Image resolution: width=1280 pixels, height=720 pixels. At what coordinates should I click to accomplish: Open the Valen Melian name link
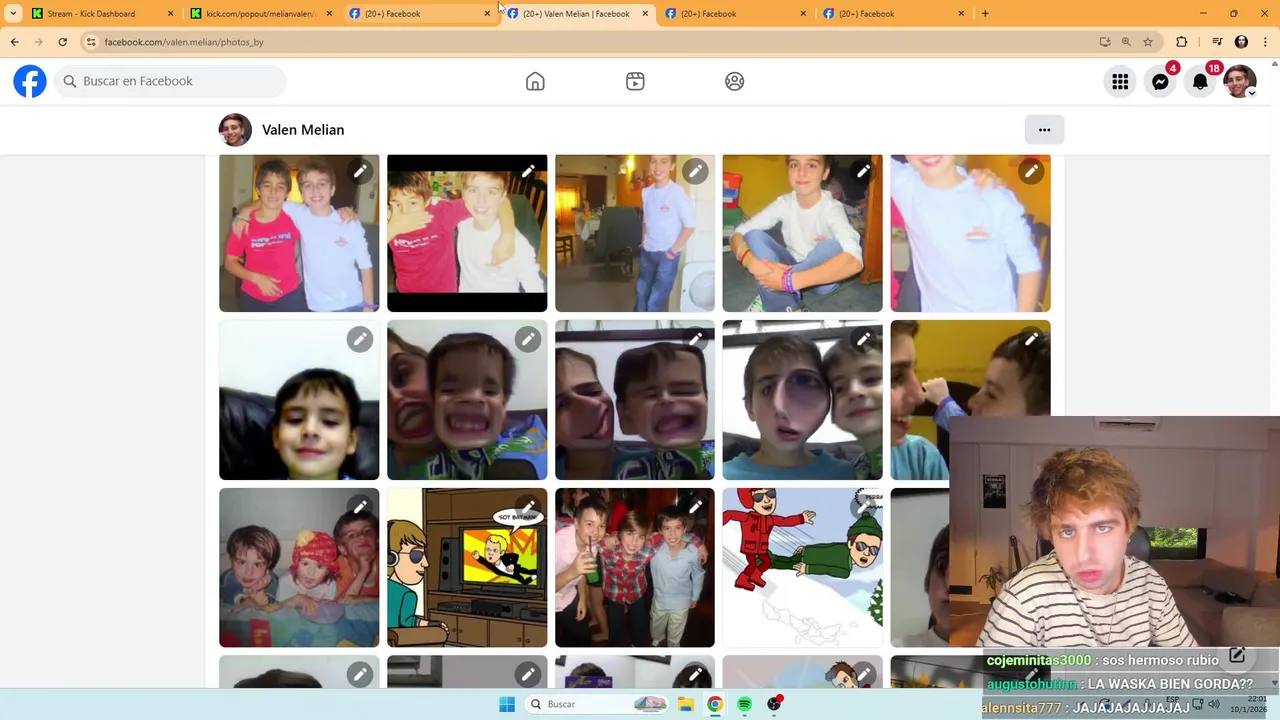pyautogui.click(x=303, y=130)
